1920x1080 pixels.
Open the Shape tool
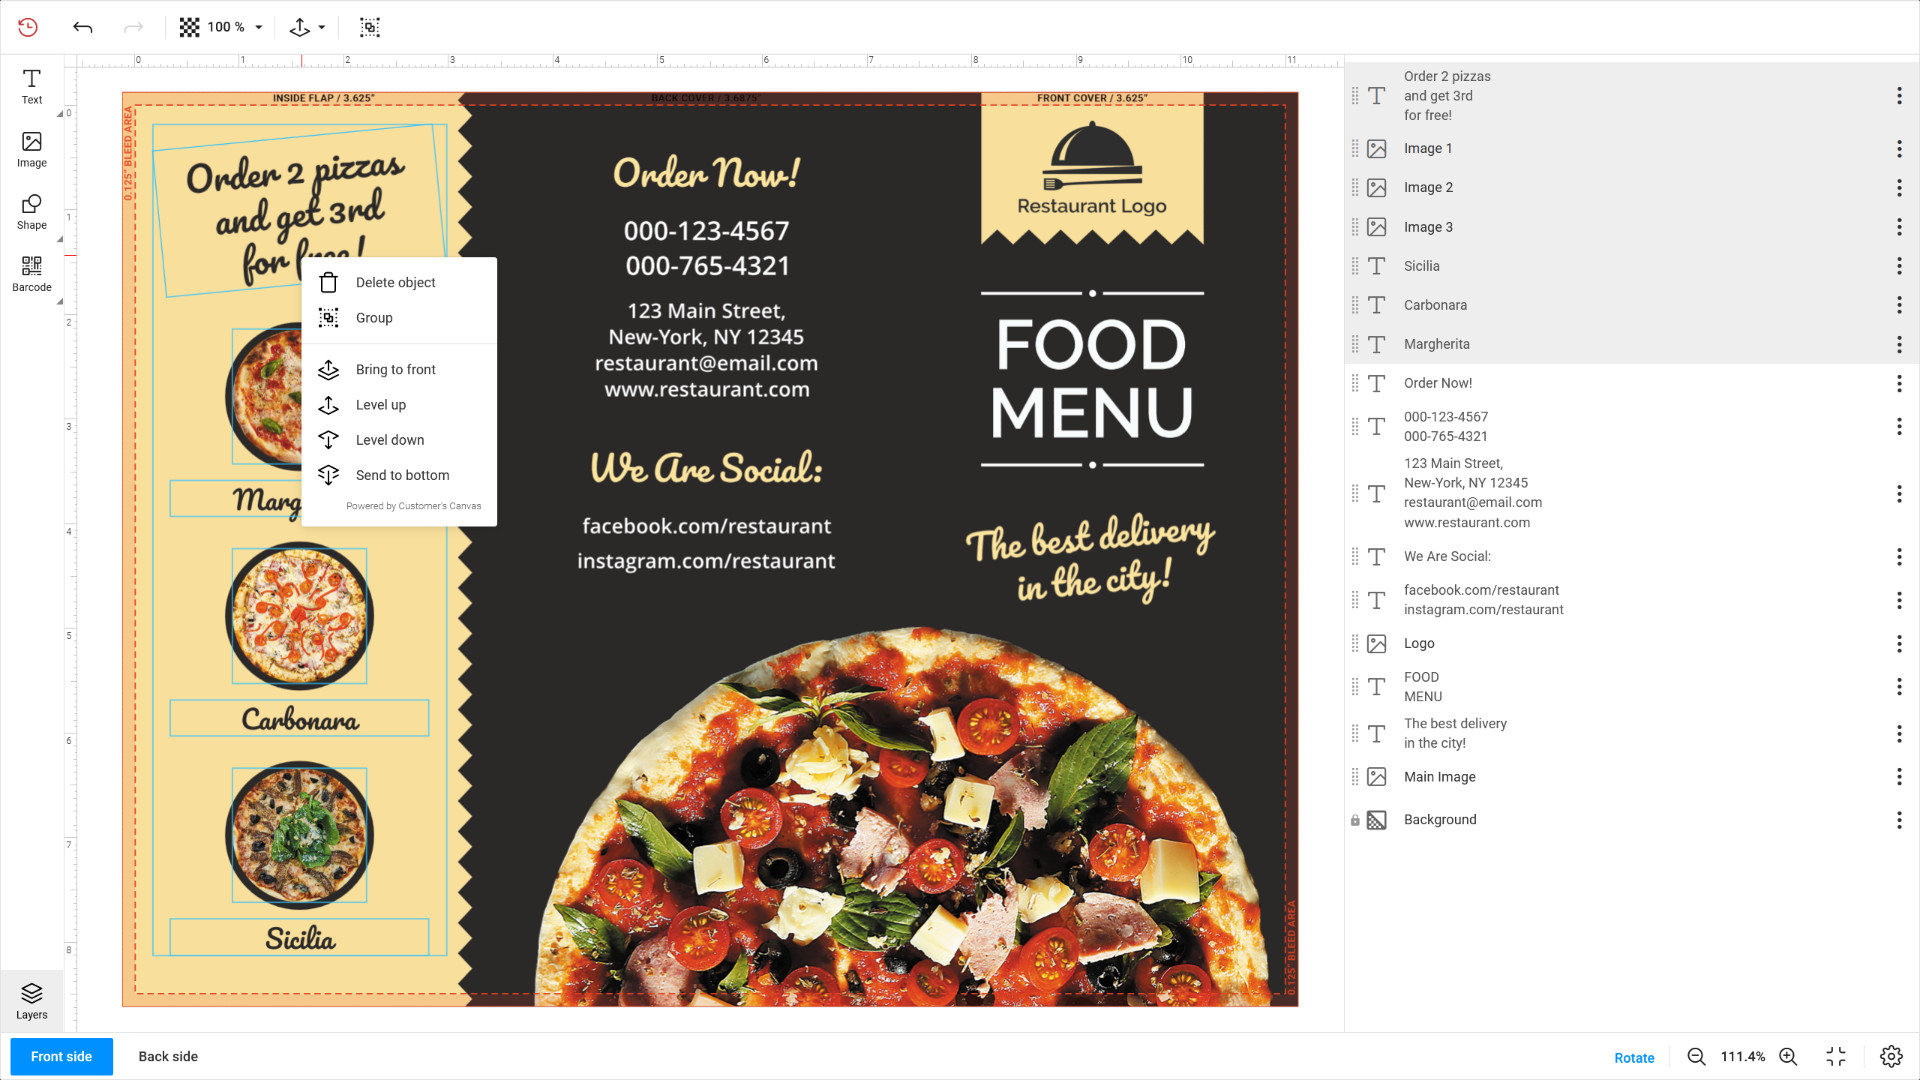point(31,211)
